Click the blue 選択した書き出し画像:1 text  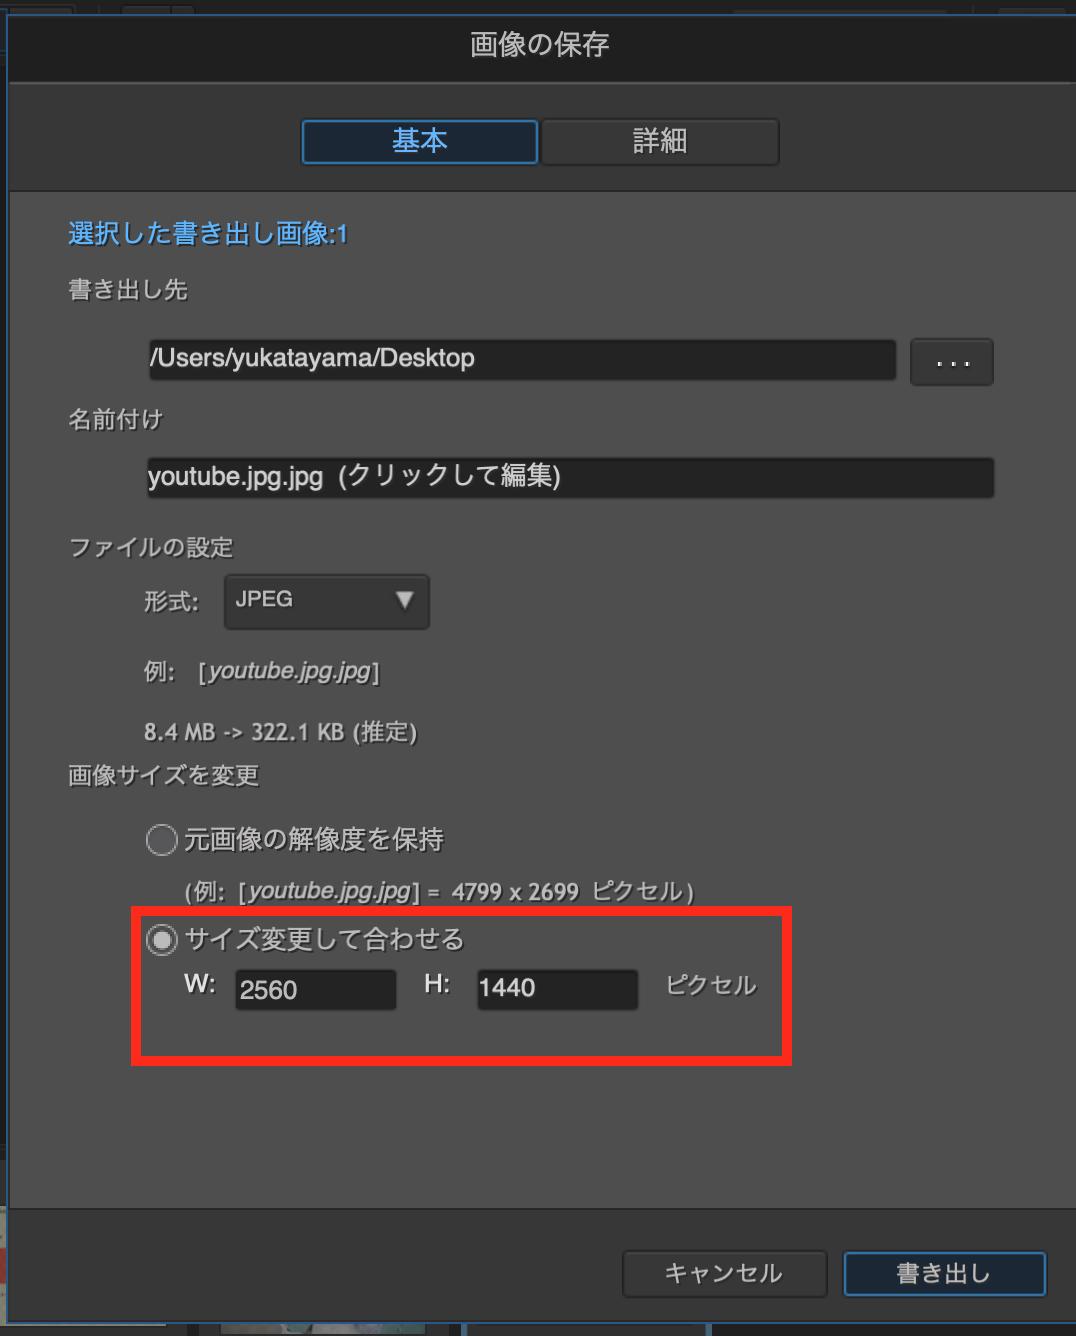208,234
